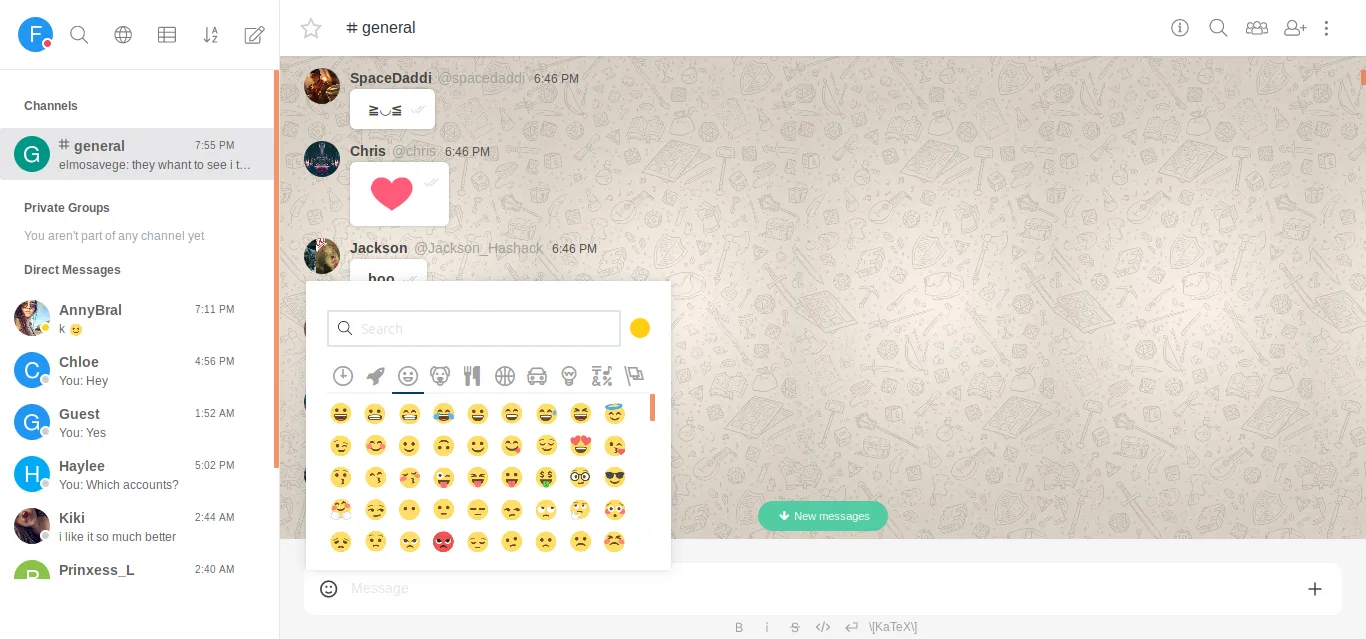Click the emoji picker scrollbar
Viewport: 1366px width, 639px height.
[652, 408]
